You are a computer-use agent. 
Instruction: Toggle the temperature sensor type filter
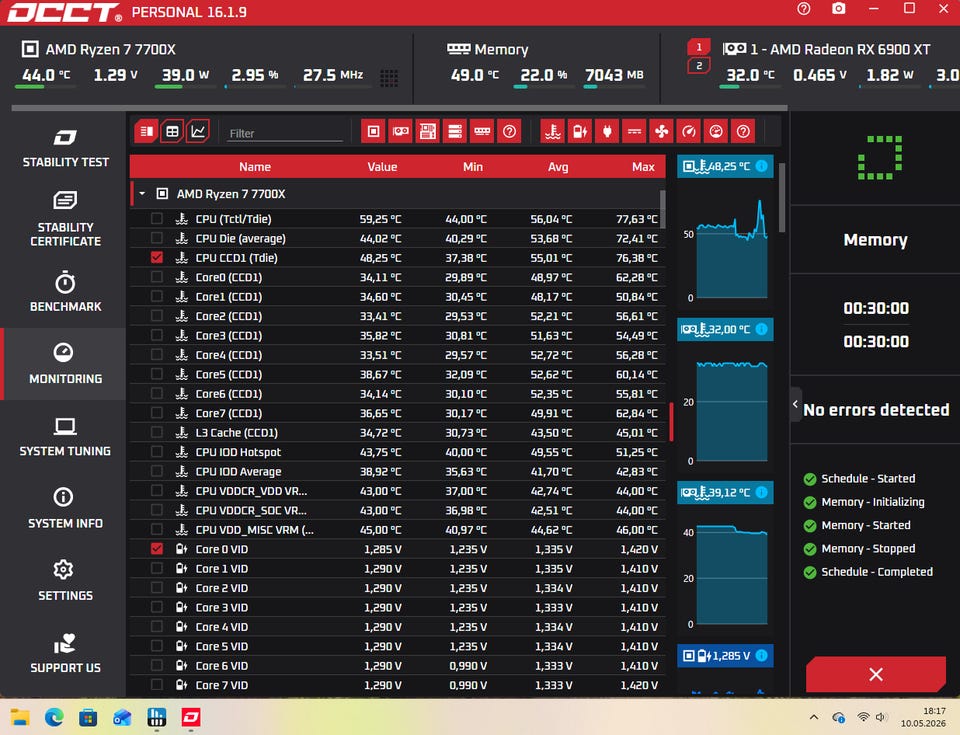[x=553, y=131]
